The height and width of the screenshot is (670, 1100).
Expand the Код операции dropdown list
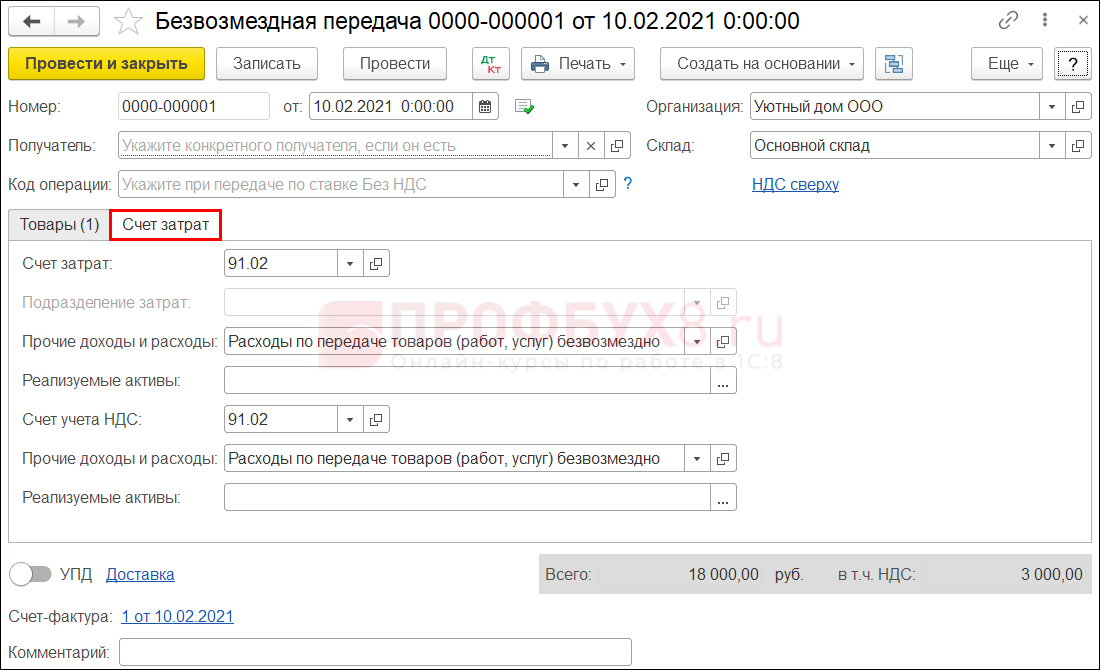point(576,185)
